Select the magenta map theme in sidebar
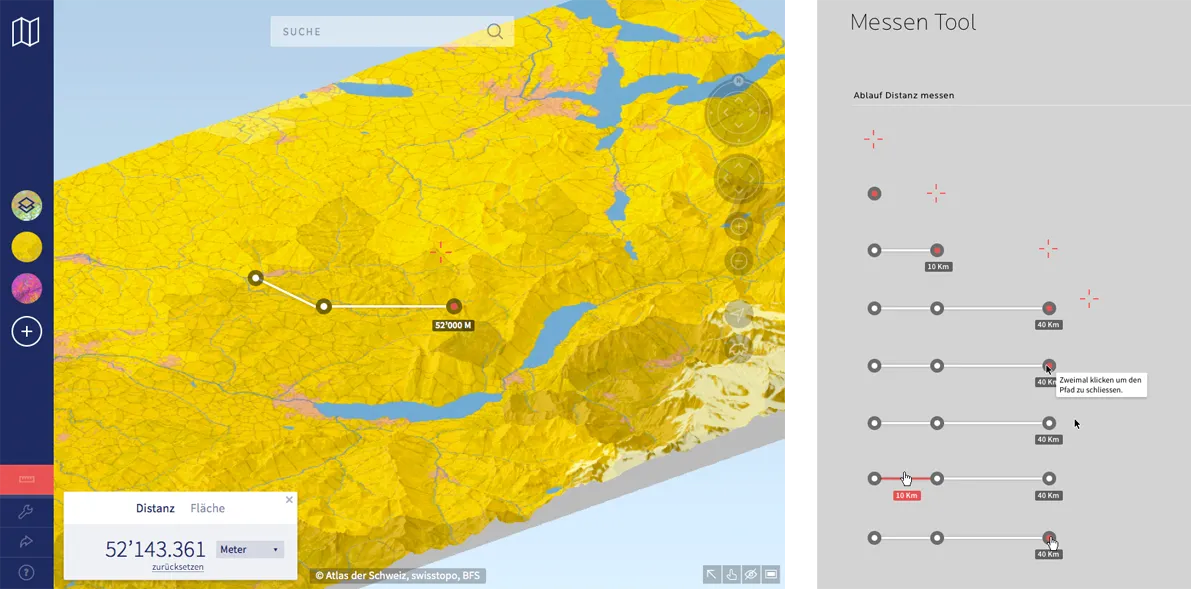This screenshot has width=1191, height=589. point(27,288)
